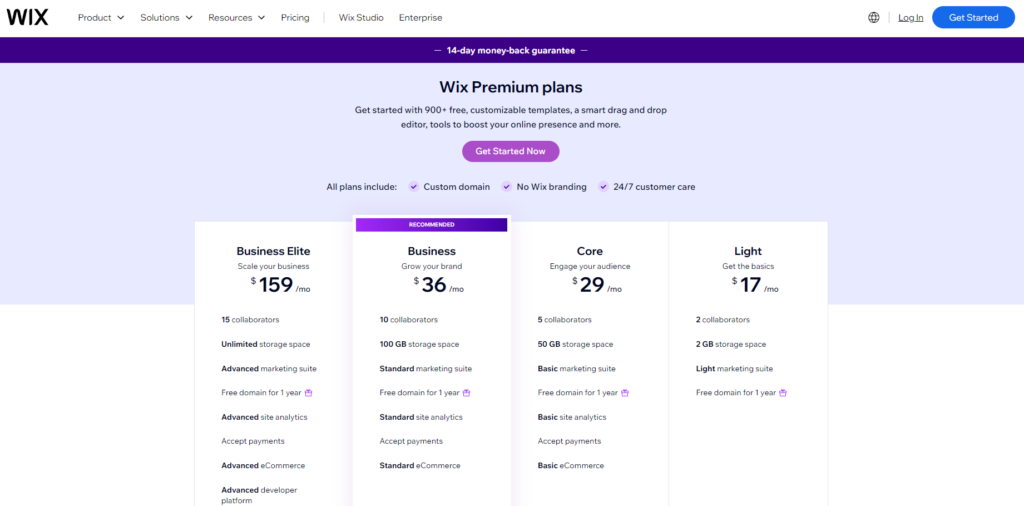Click gift icon in Core plan
1024x506 pixels.
[x=625, y=393]
